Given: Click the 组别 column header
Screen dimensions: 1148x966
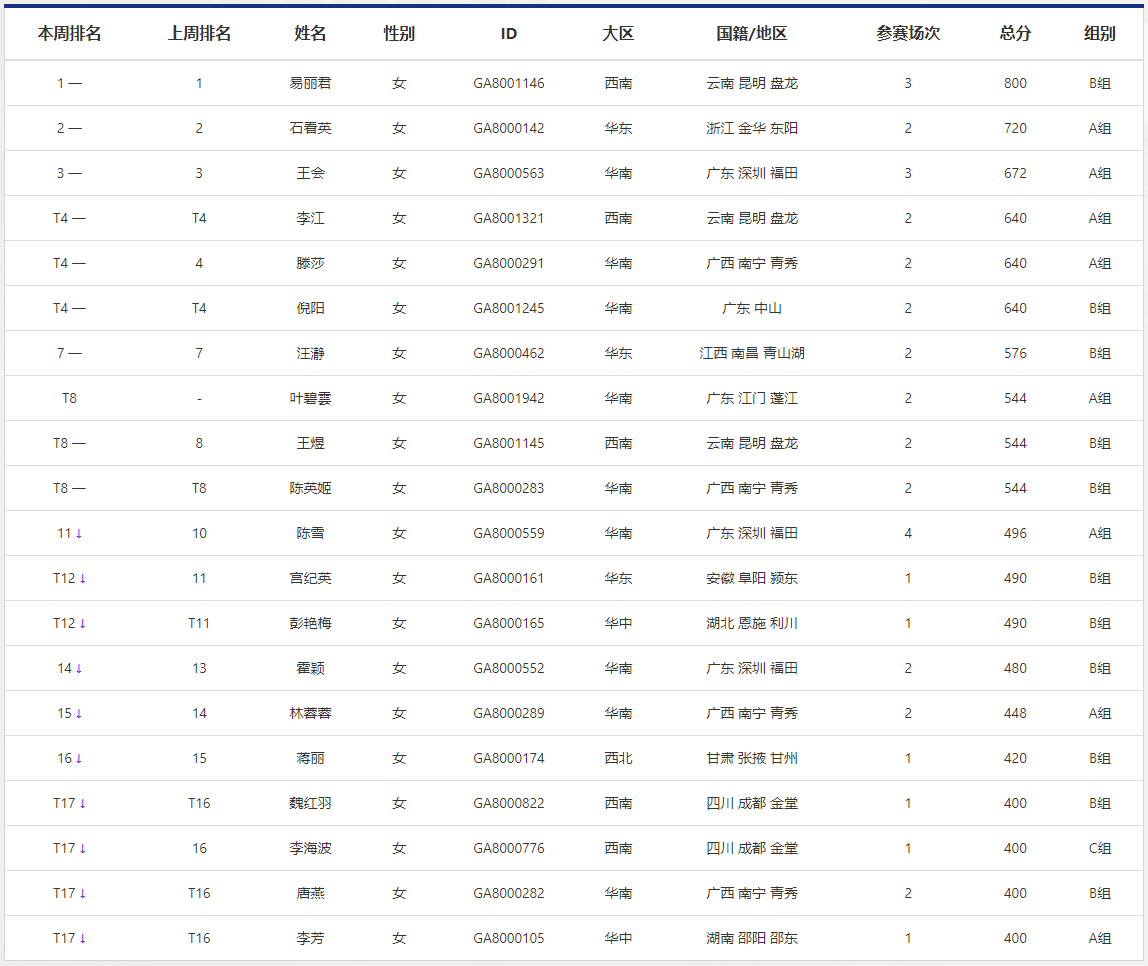Looking at the screenshot, I should point(1100,33).
